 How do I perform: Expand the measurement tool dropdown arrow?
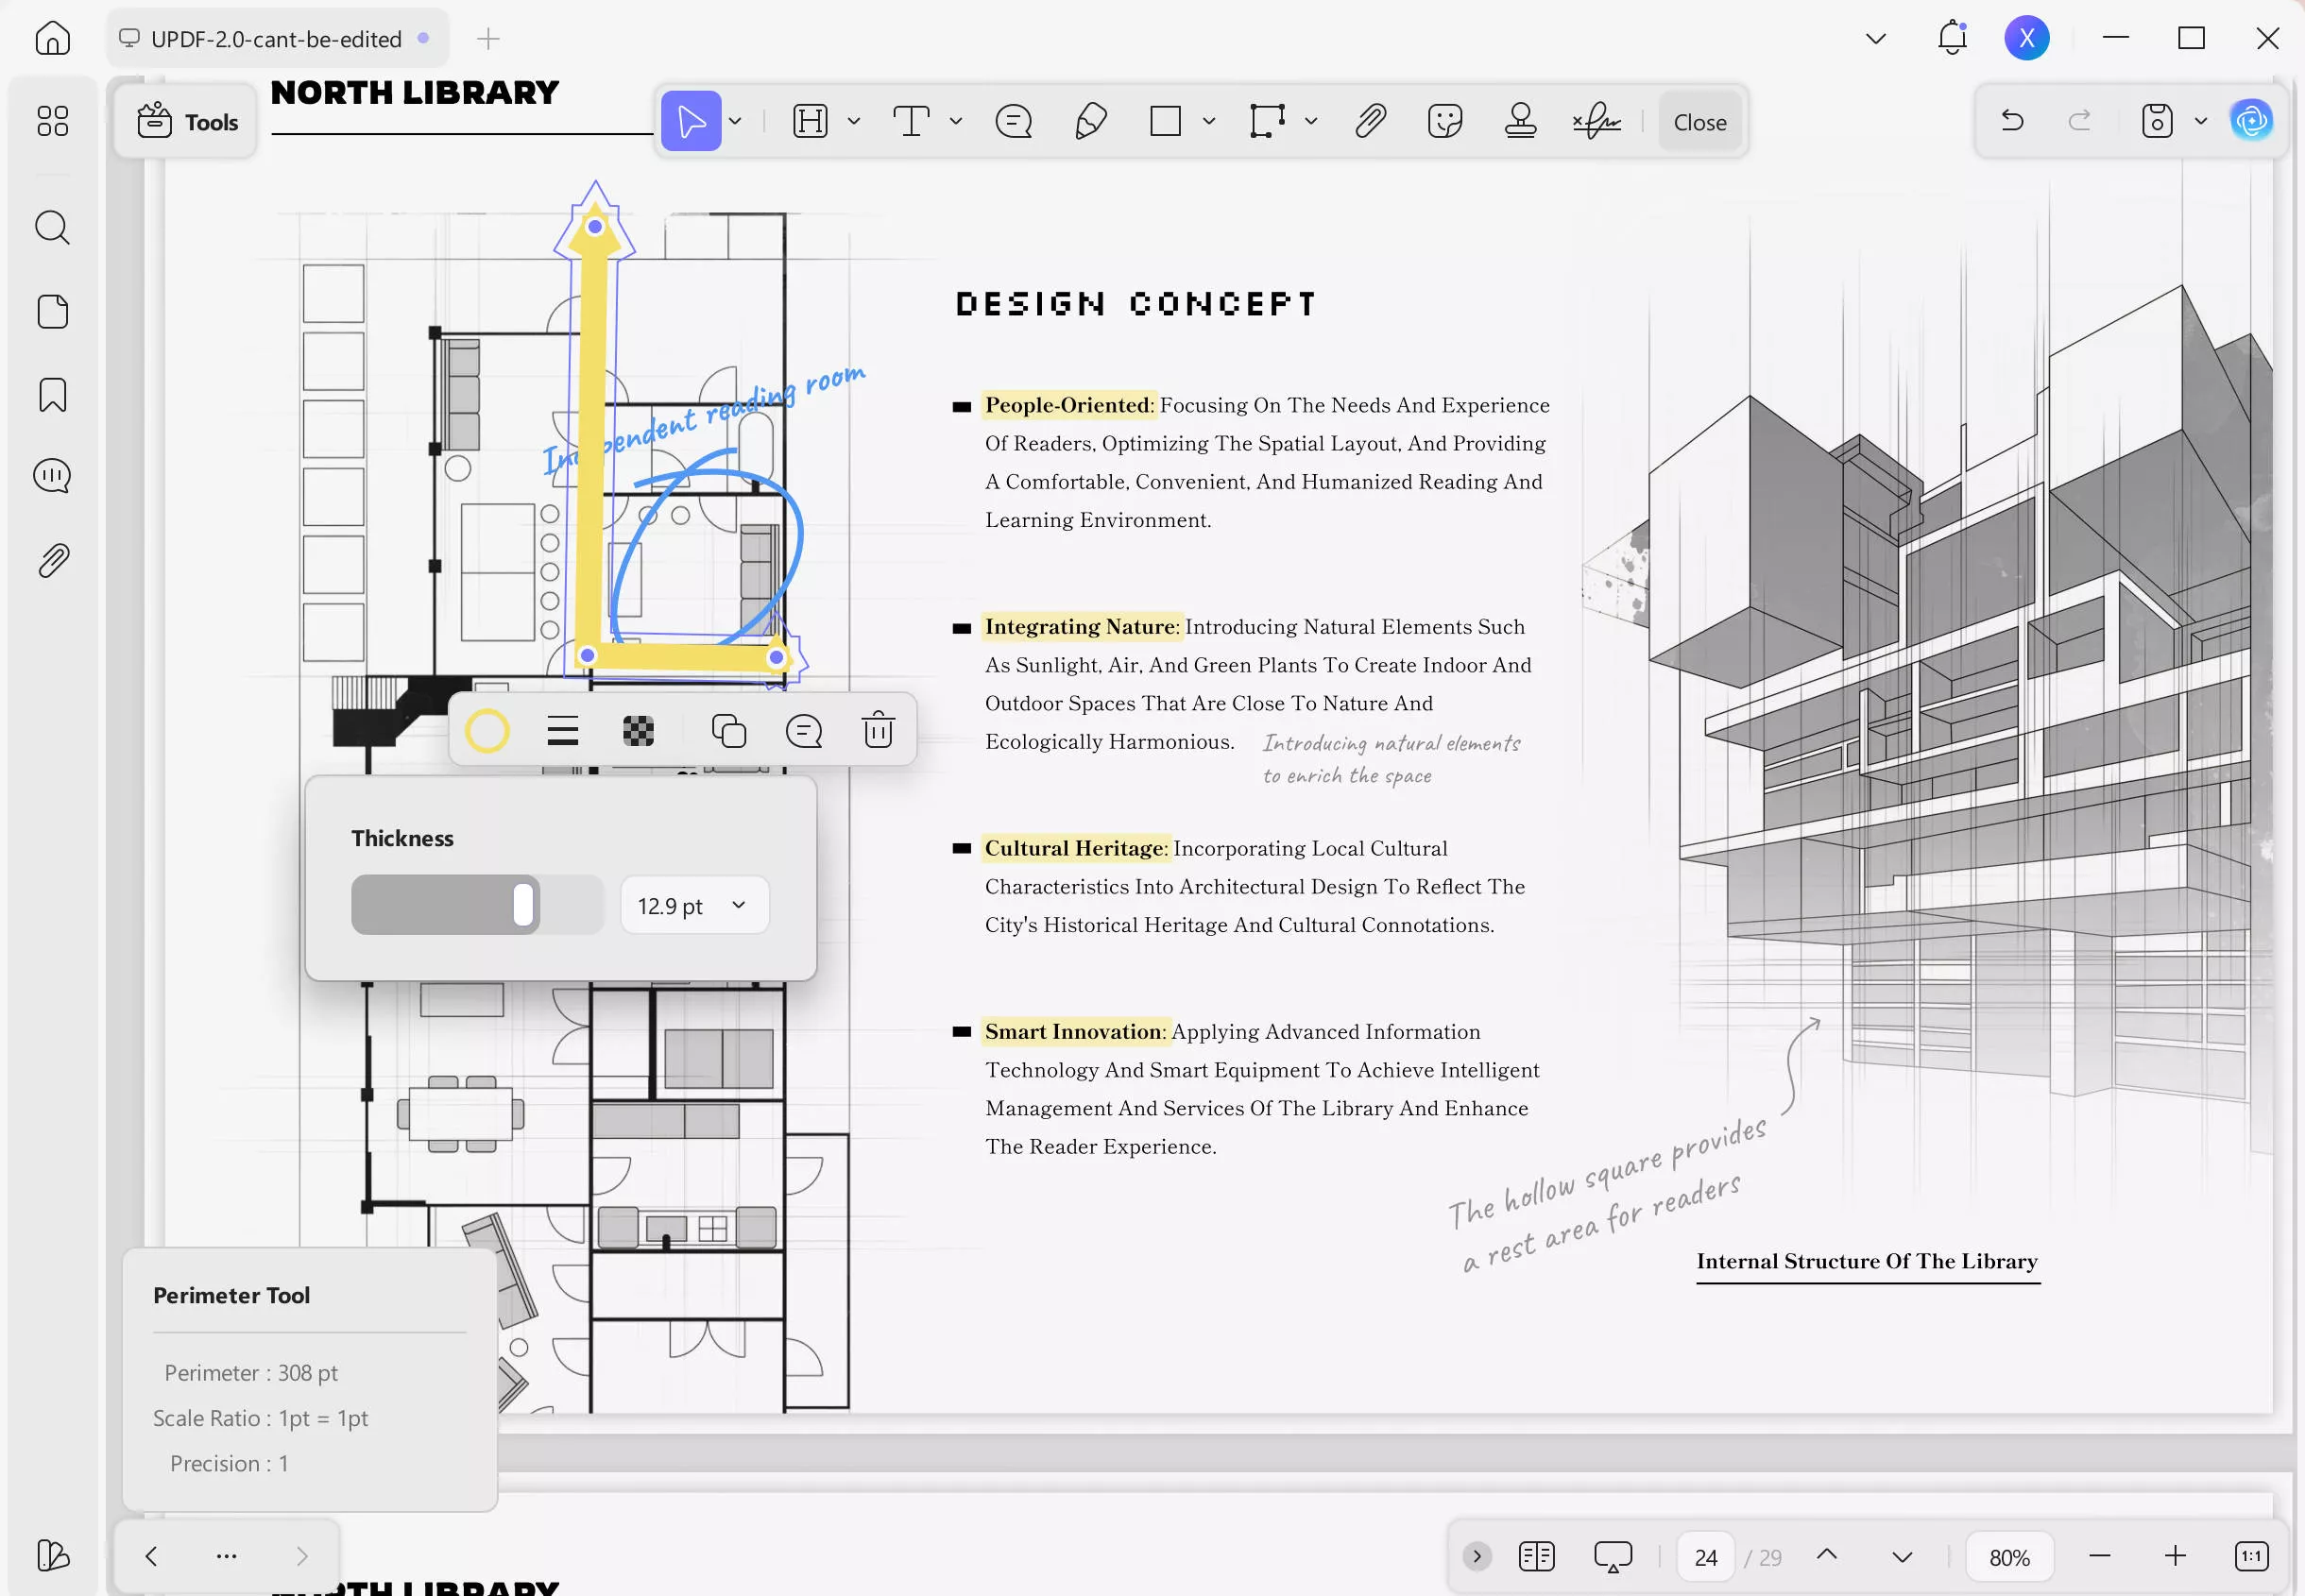1311,122
